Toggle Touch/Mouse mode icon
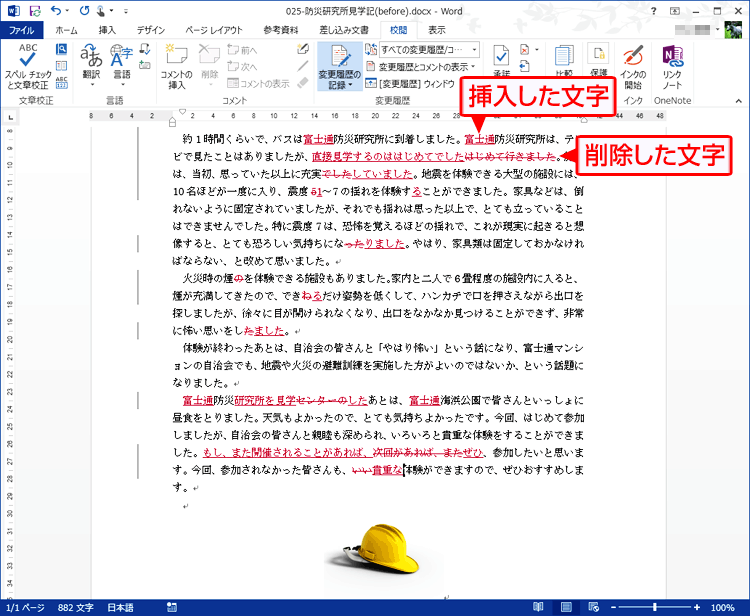 [x=102, y=11]
